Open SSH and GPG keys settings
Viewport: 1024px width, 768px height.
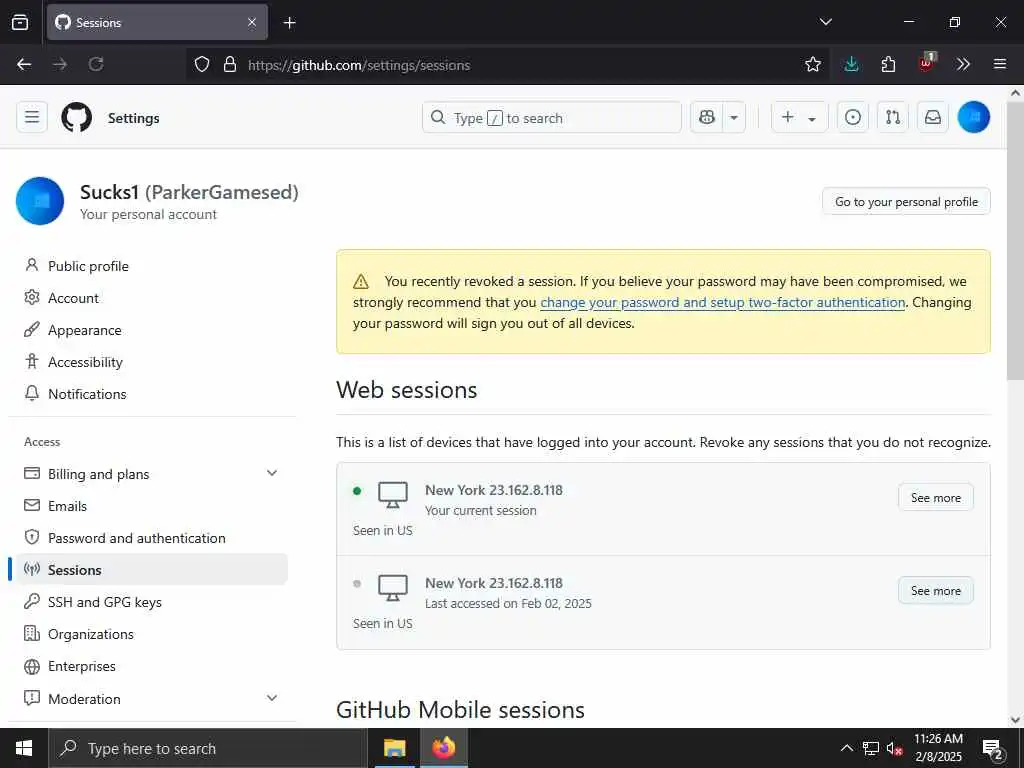(x=105, y=602)
